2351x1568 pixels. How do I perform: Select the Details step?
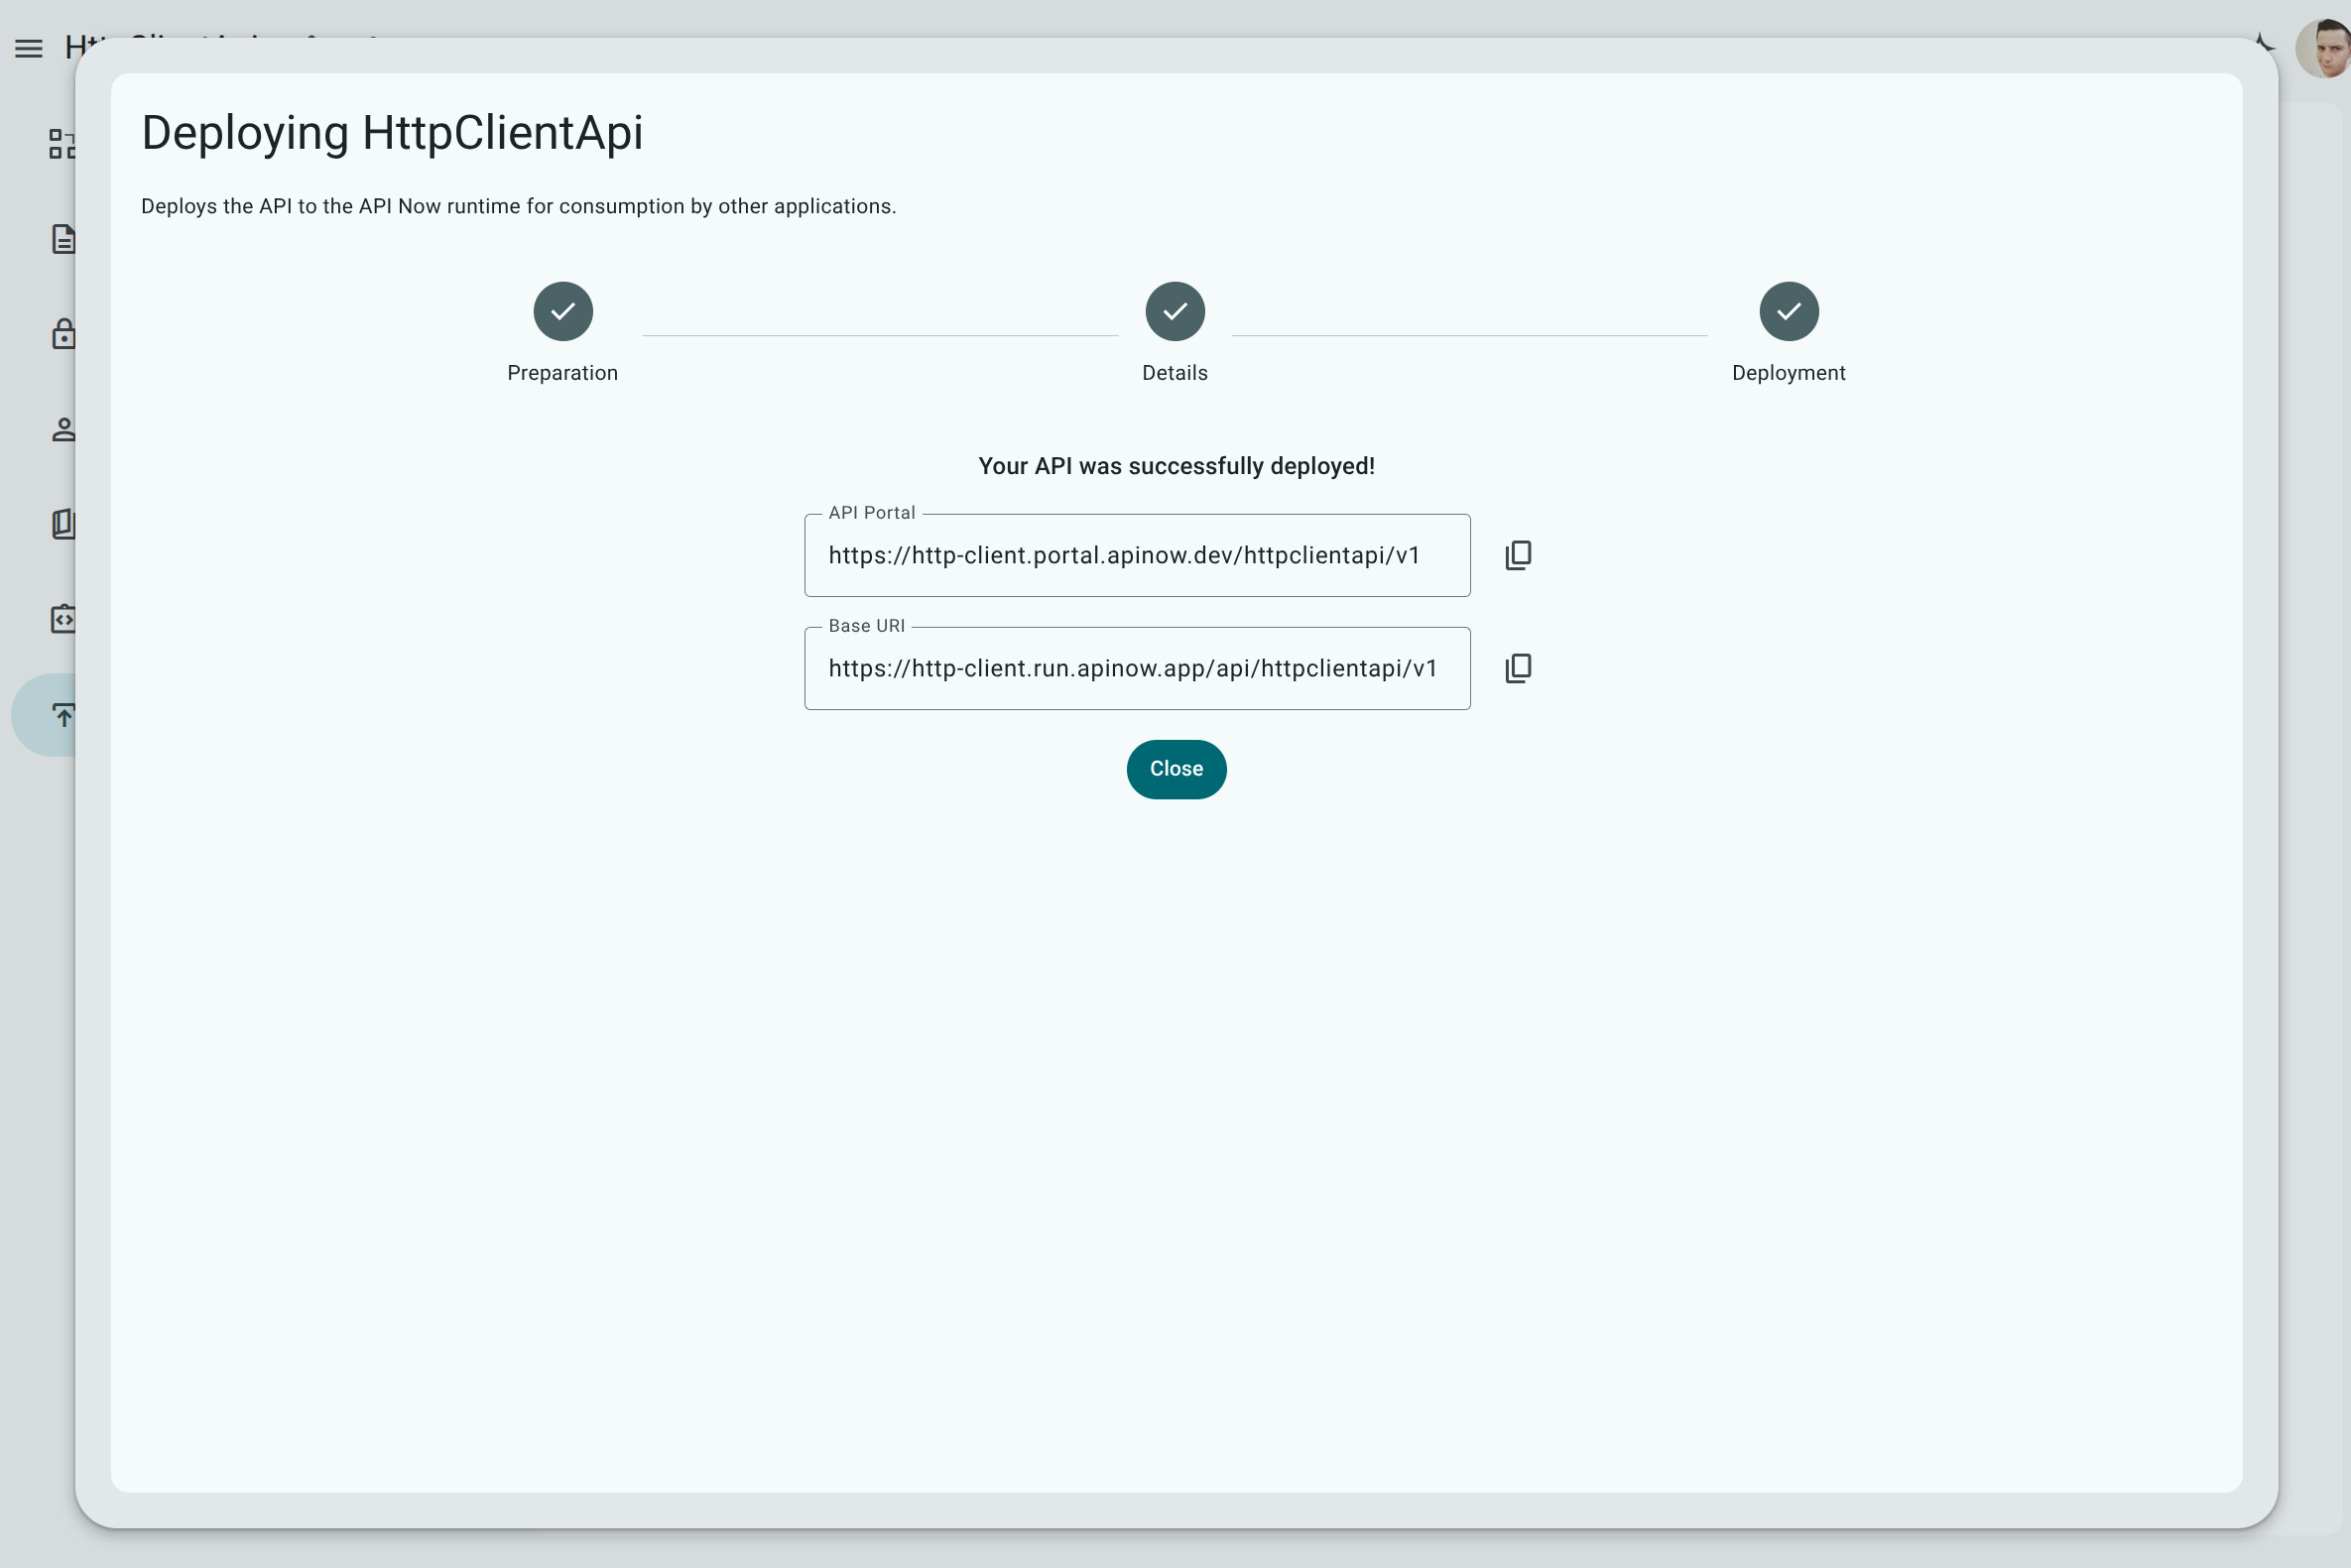tap(1175, 333)
